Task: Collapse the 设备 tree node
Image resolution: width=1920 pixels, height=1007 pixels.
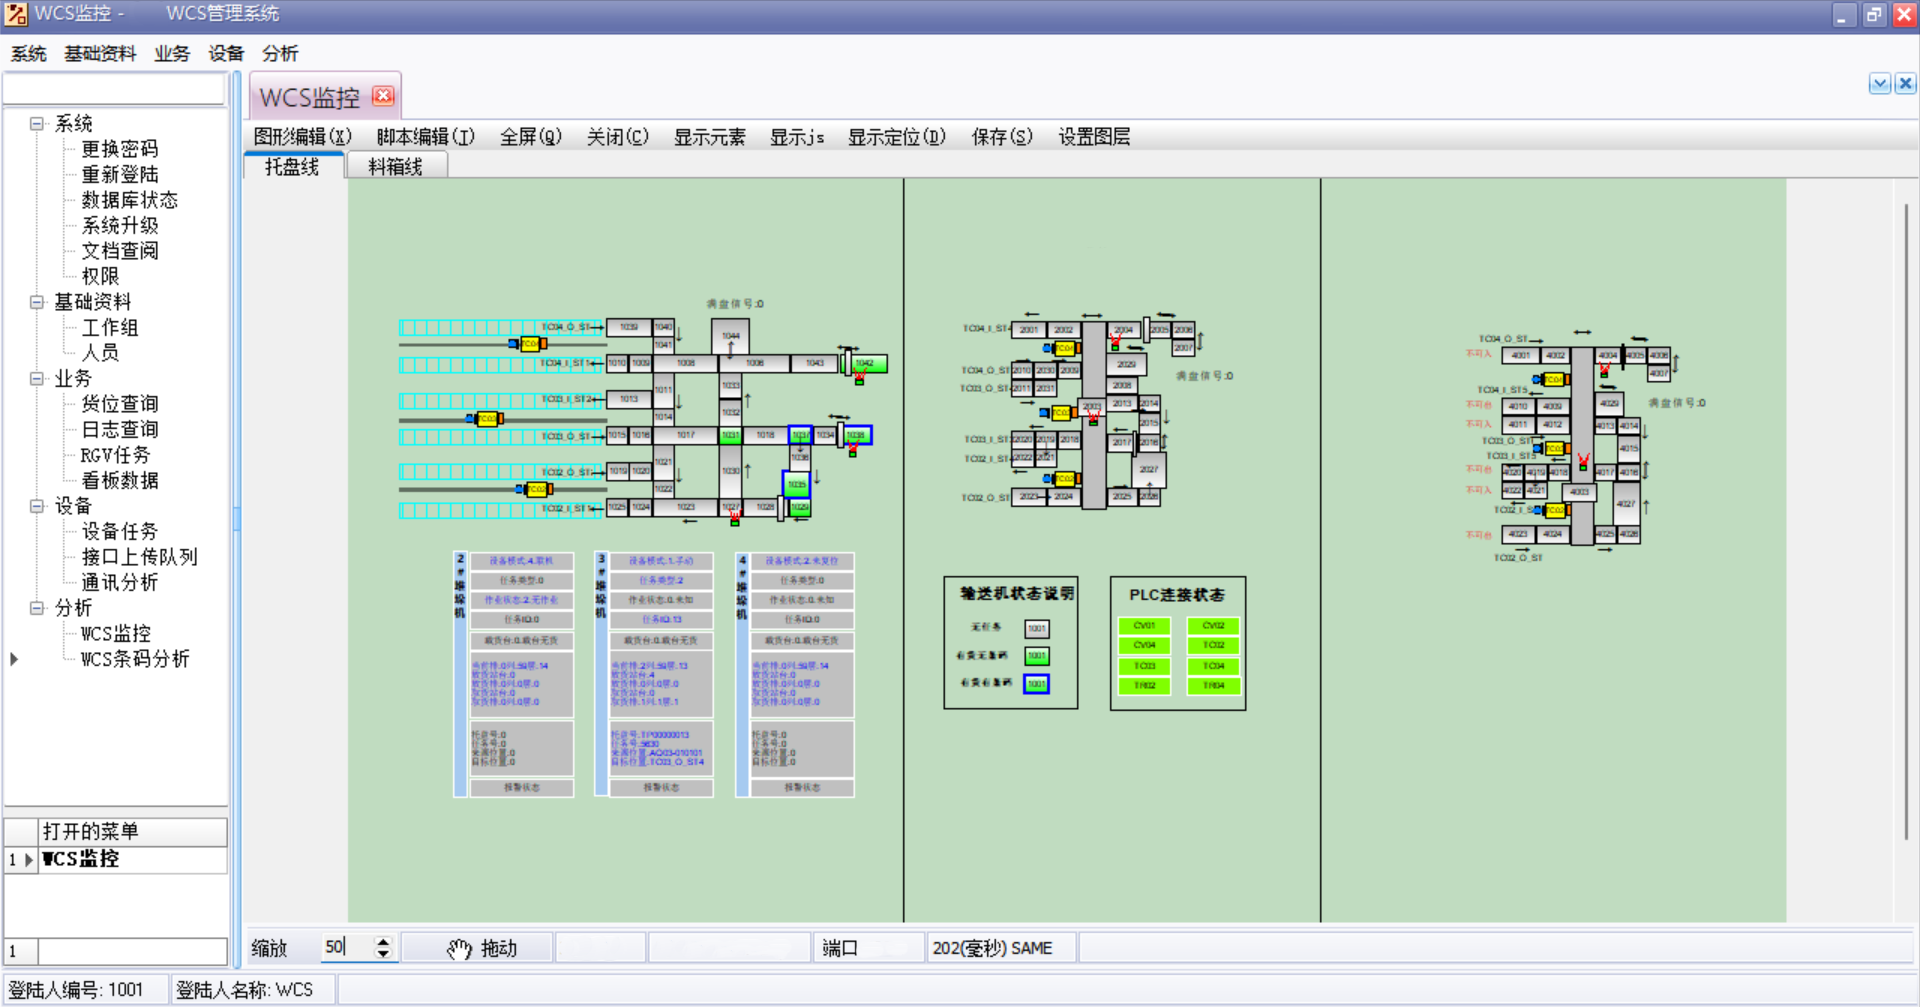Action: [37, 506]
